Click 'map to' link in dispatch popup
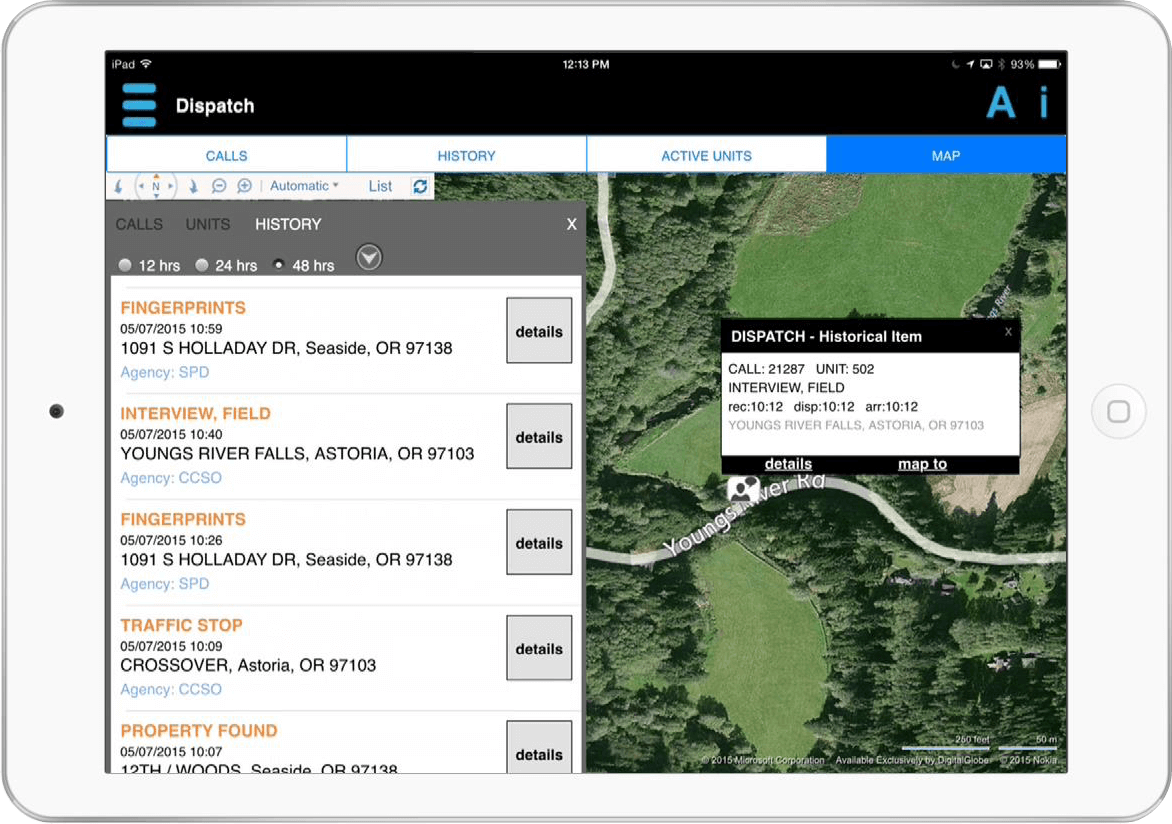This screenshot has width=1172, height=824. click(x=922, y=464)
